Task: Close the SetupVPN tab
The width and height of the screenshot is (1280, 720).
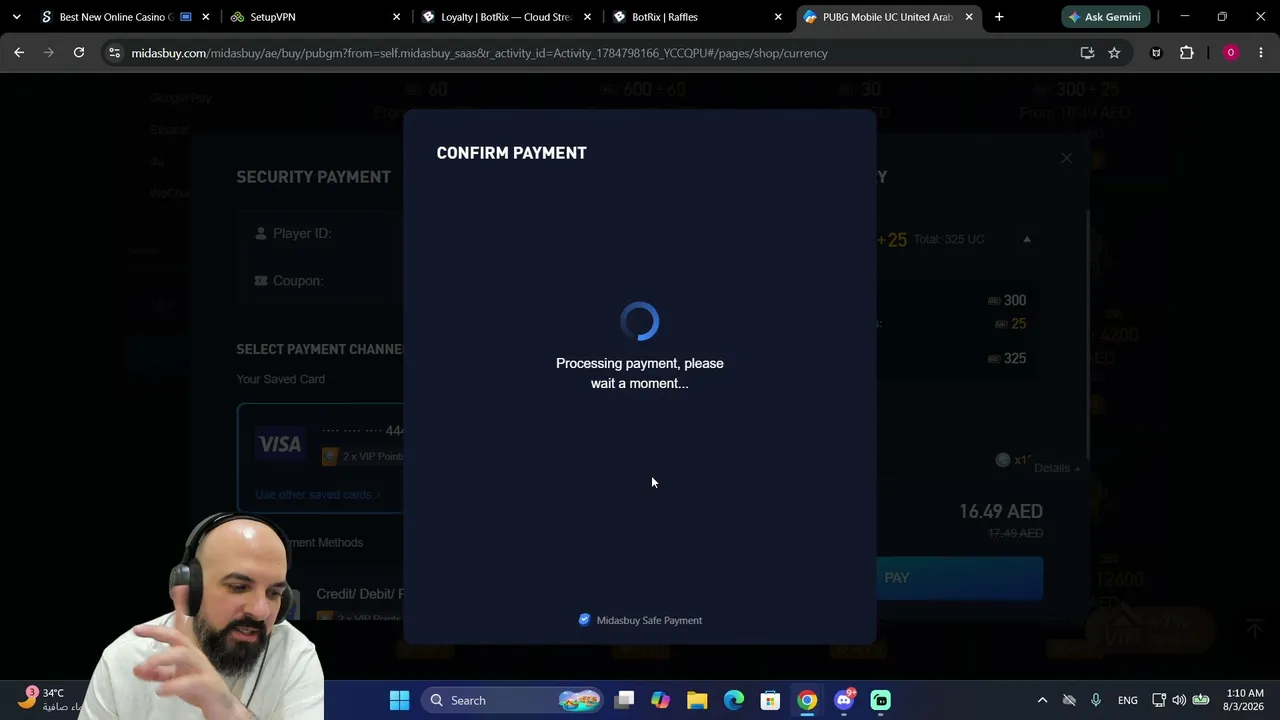Action: (x=396, y=17)
